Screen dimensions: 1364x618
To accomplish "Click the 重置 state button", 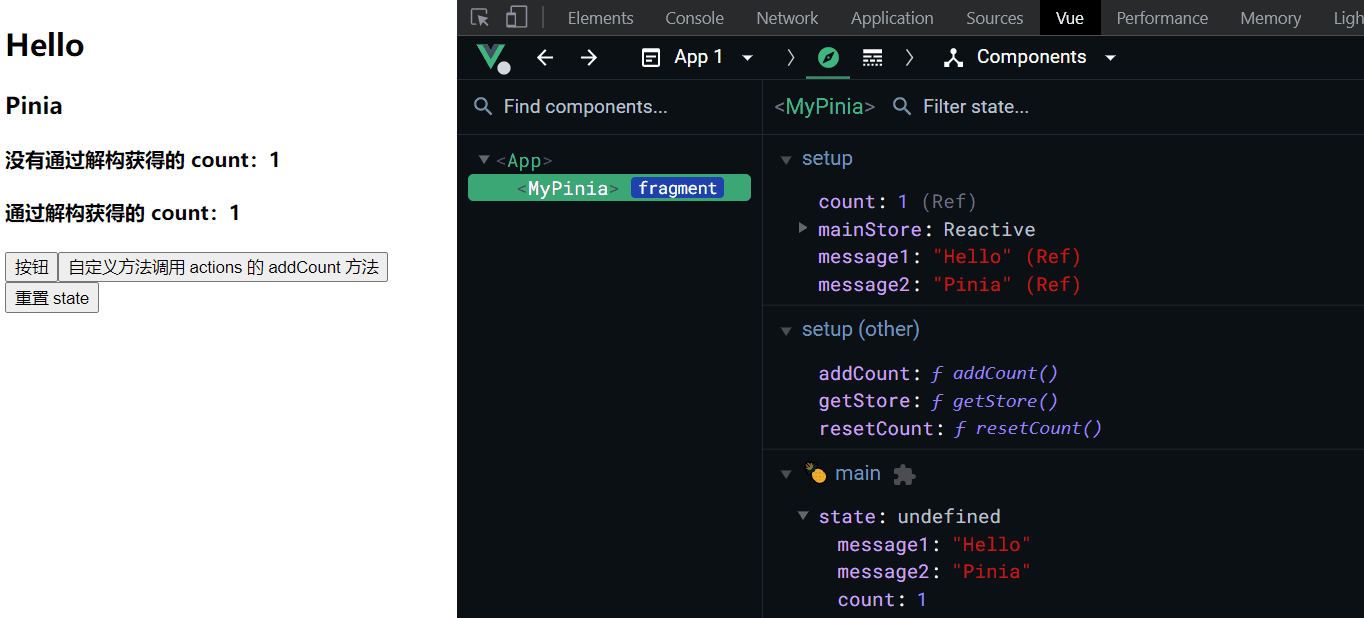I will [52, 298].
